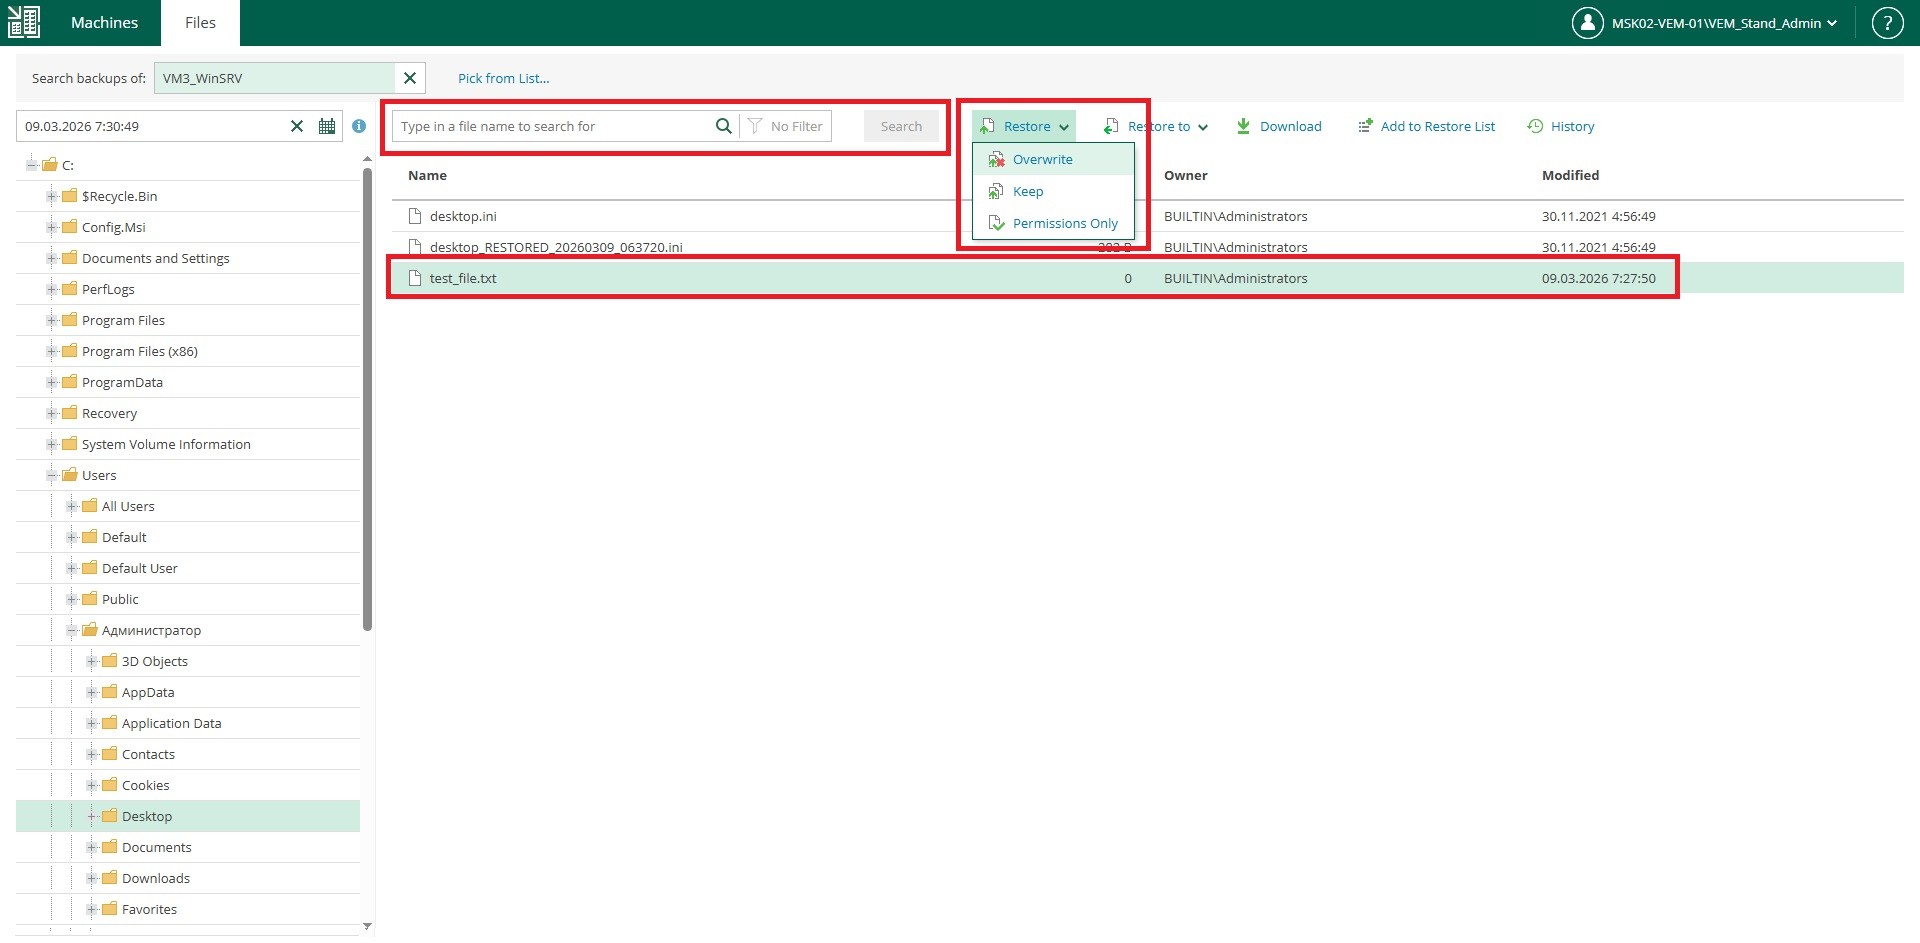Select the Default User folder

pyautogui.click(x=140, y=568)
